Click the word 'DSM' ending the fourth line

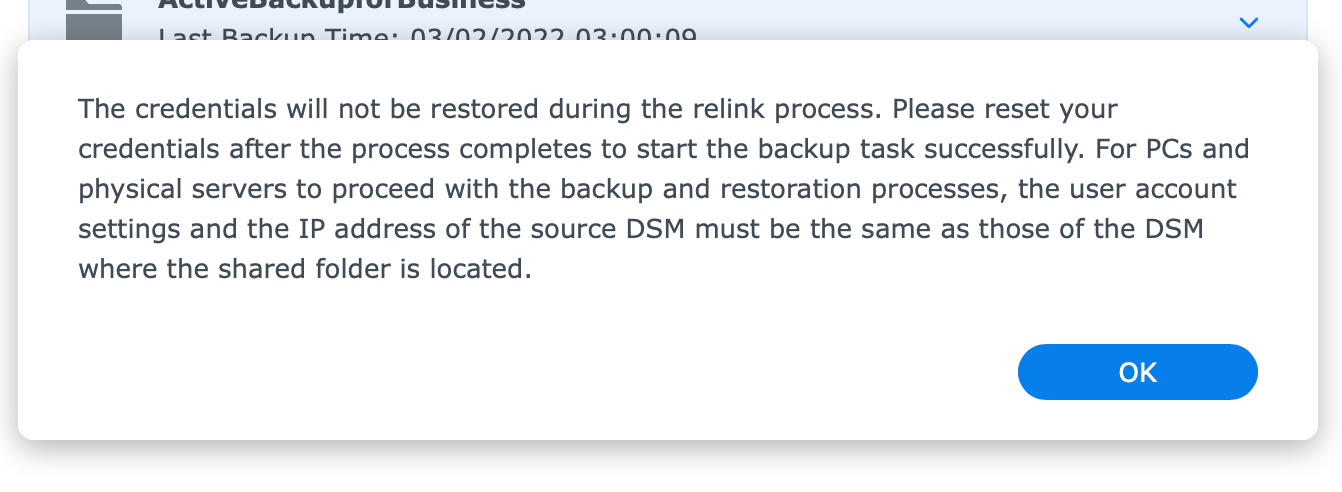point(1175,229)
